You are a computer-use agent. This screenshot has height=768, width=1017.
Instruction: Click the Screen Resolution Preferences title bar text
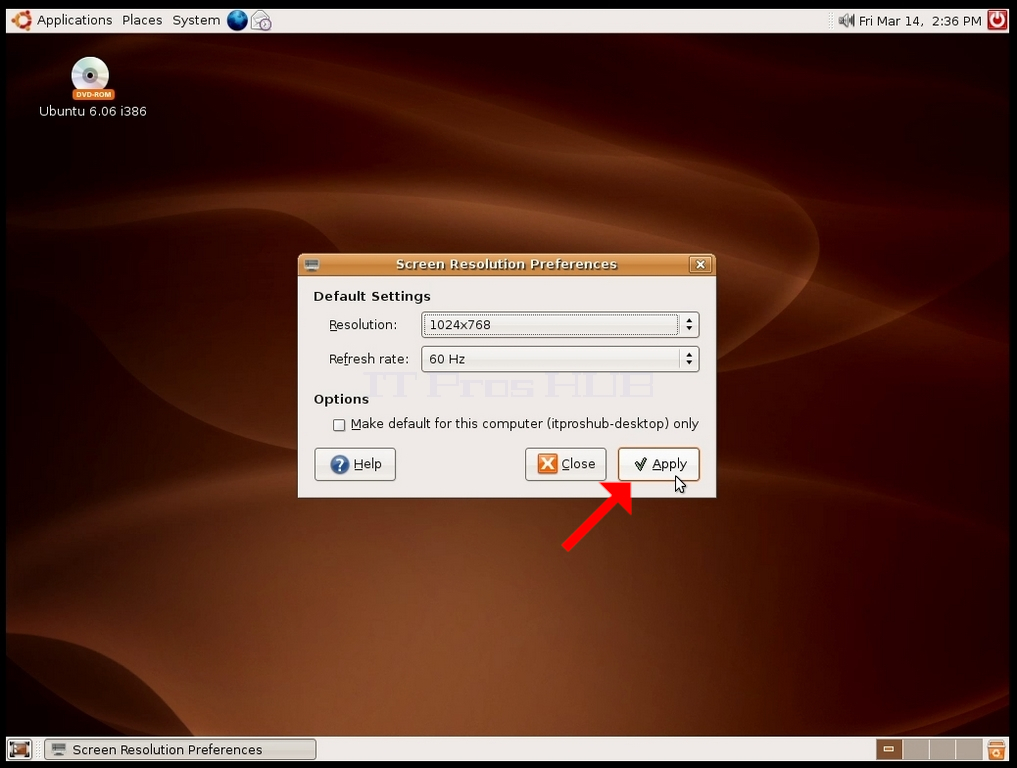(x=507, y=264)
